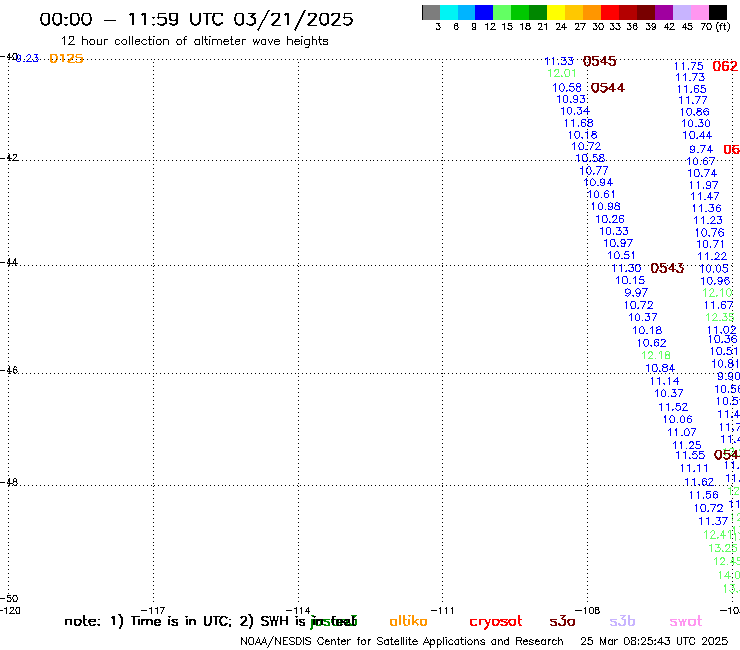Click the wave height value 10.84
Viewport: 740px width, 650px height.
pos(660,368)
